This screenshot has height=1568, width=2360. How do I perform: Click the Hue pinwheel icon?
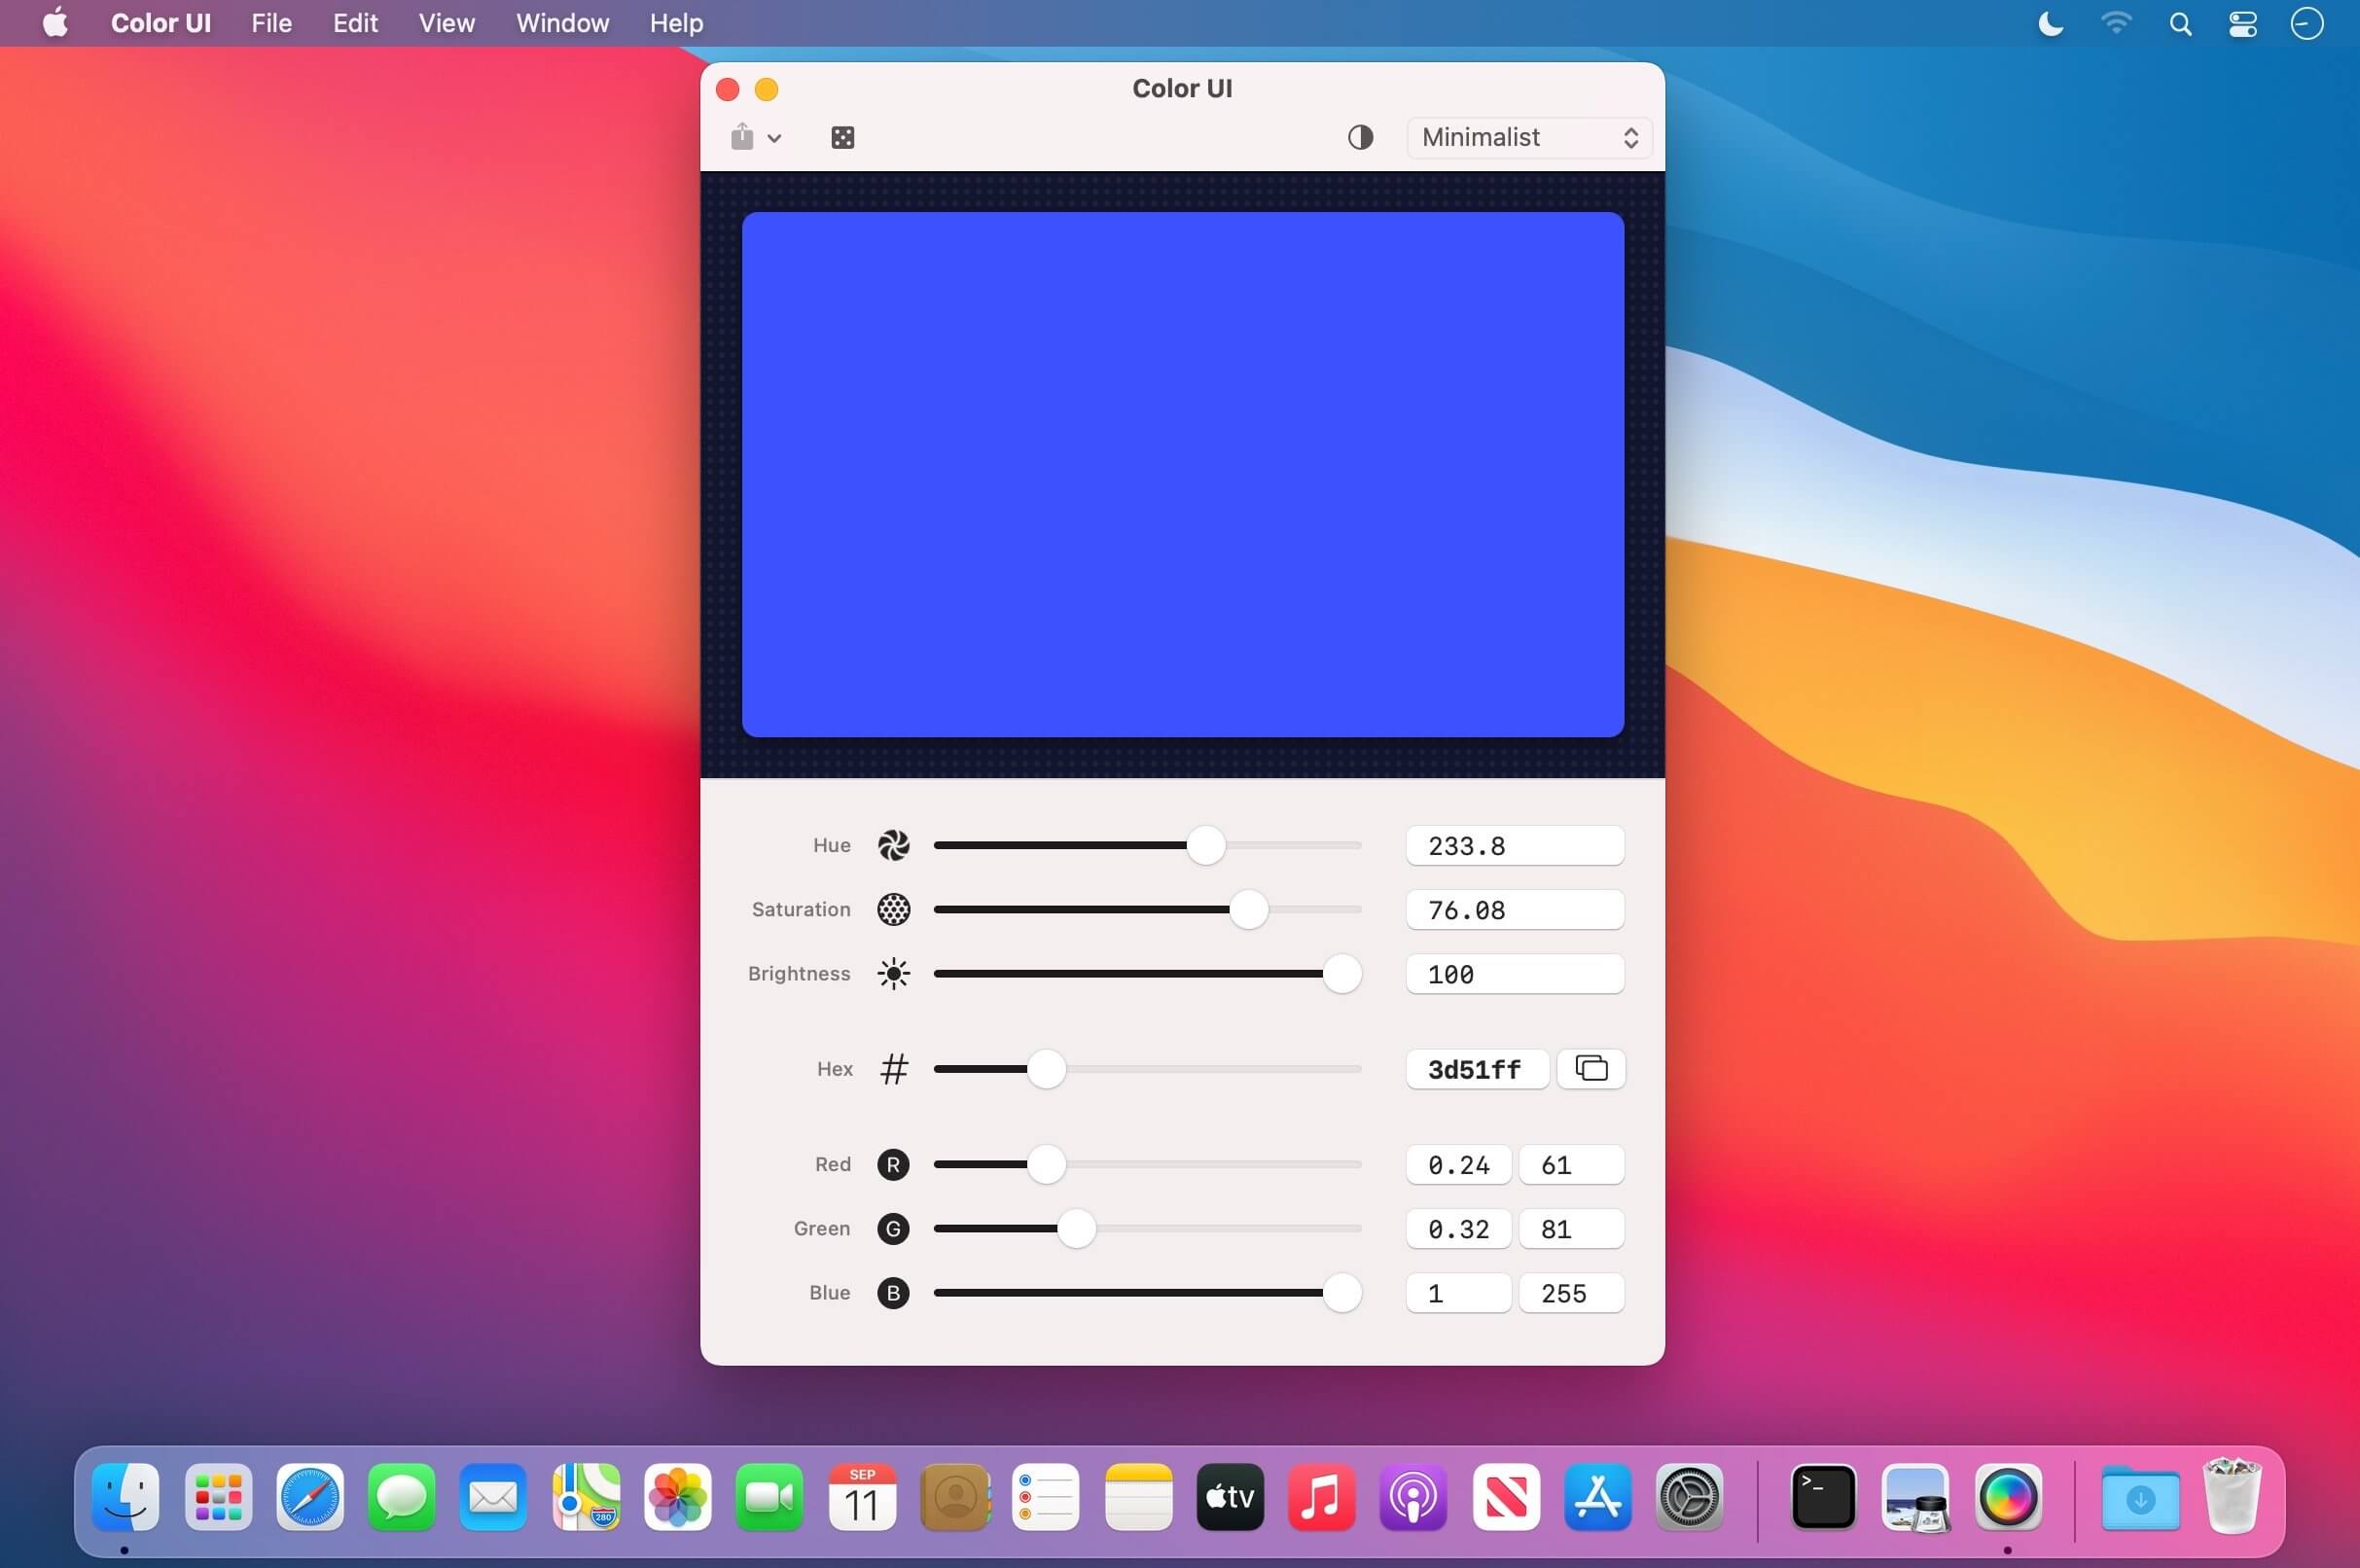coord(893,845)
